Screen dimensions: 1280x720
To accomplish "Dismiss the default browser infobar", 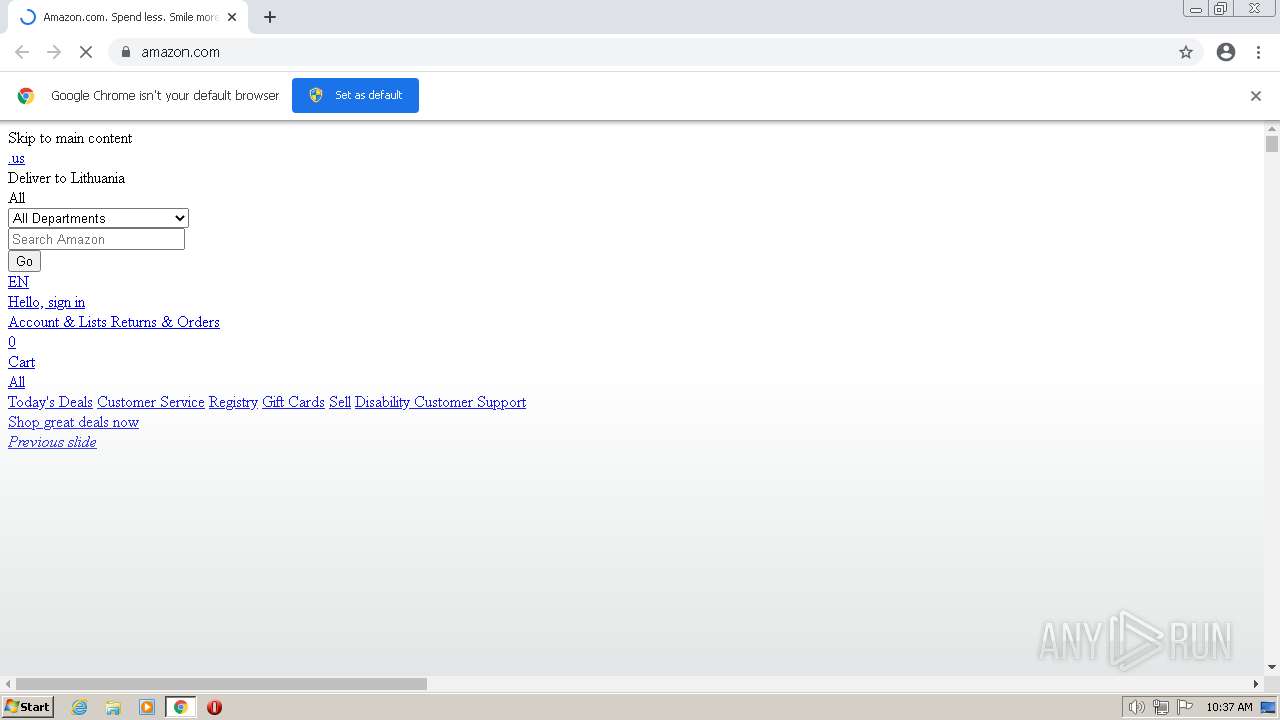I will [1256, 96].
